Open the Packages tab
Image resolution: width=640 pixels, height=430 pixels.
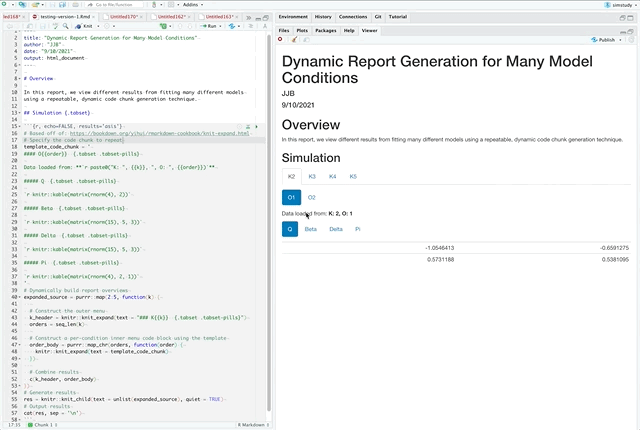326,31
